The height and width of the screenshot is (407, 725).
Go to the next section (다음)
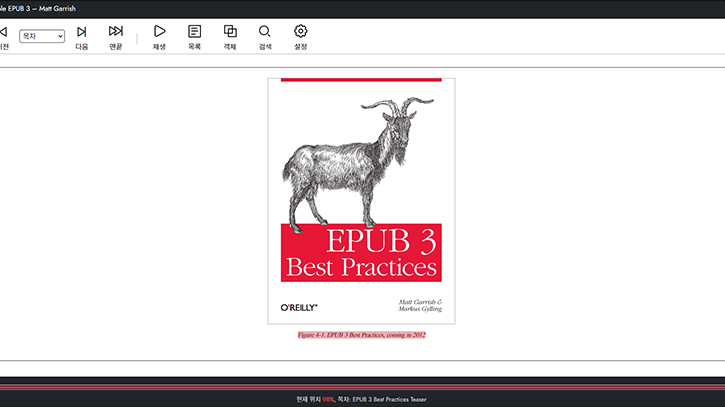pyautogui.click(x=82, y=37)
